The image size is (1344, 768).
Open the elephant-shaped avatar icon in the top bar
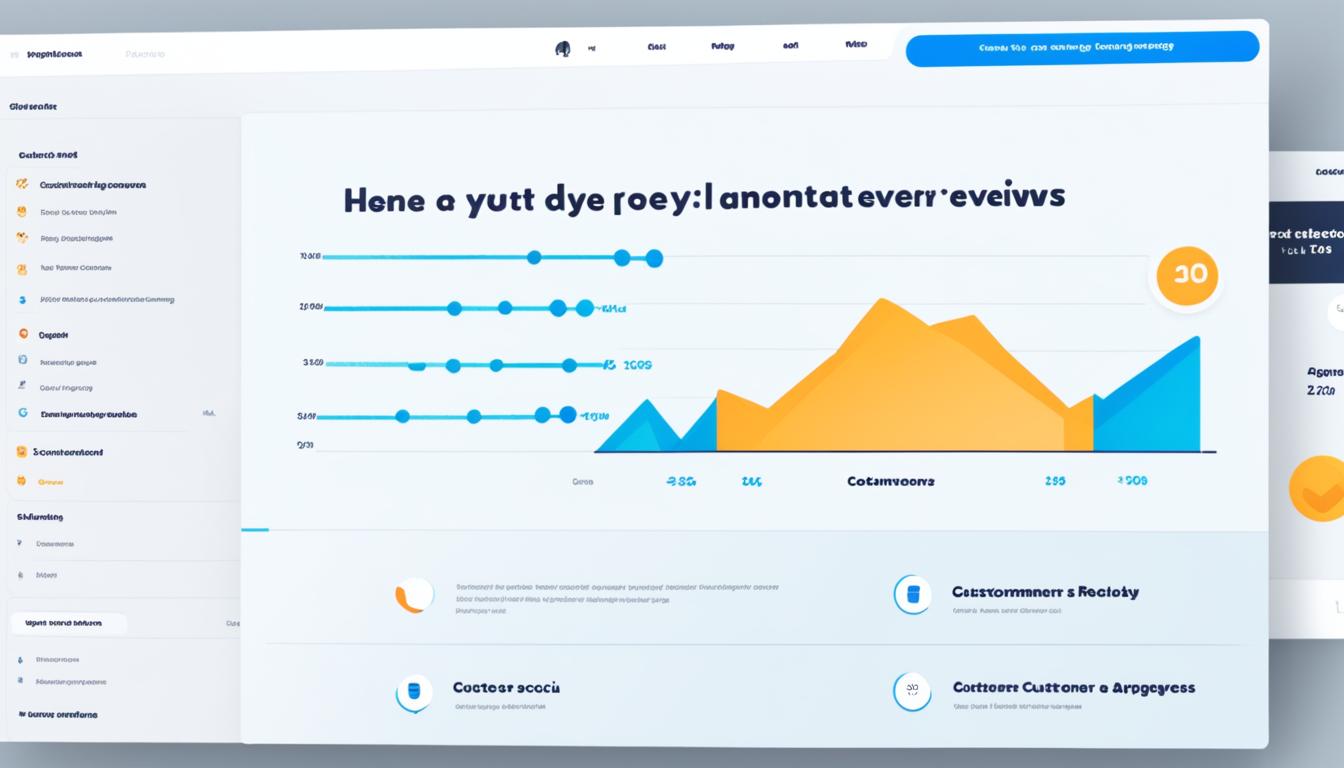click(563, 48)
